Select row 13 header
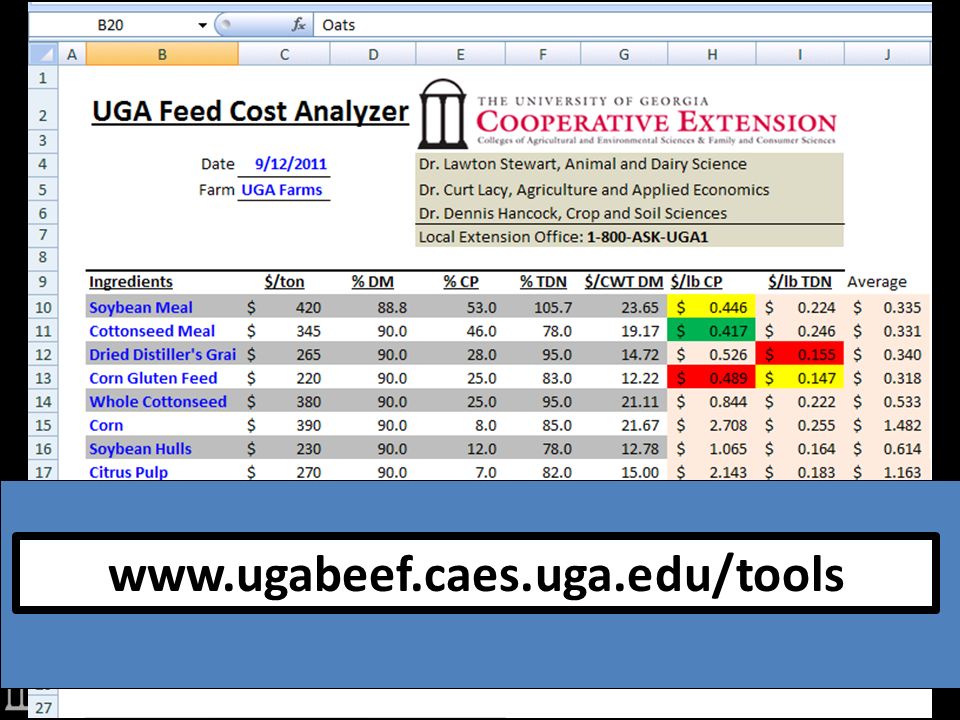The width and height of the screenshot is (960, 720). pos(43,378)
